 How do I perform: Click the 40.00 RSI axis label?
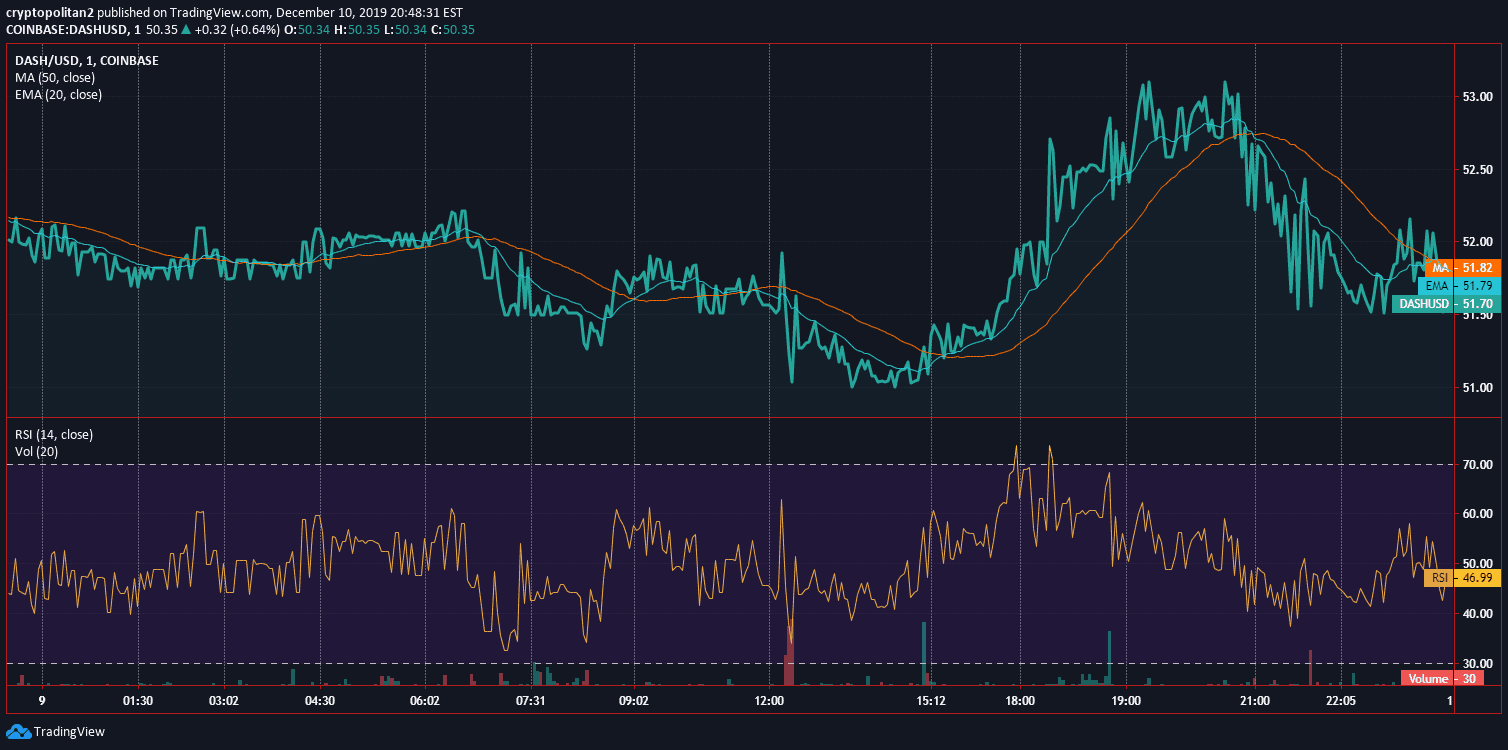click(1478, 614)
